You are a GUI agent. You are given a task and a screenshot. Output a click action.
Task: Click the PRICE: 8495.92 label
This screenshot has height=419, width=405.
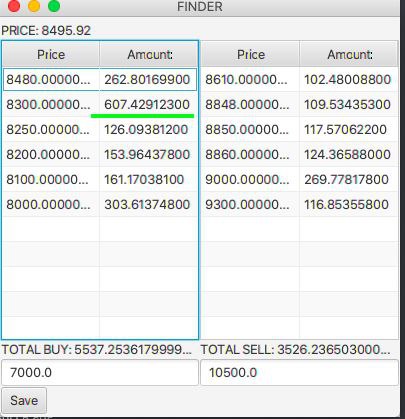(46, 31)
